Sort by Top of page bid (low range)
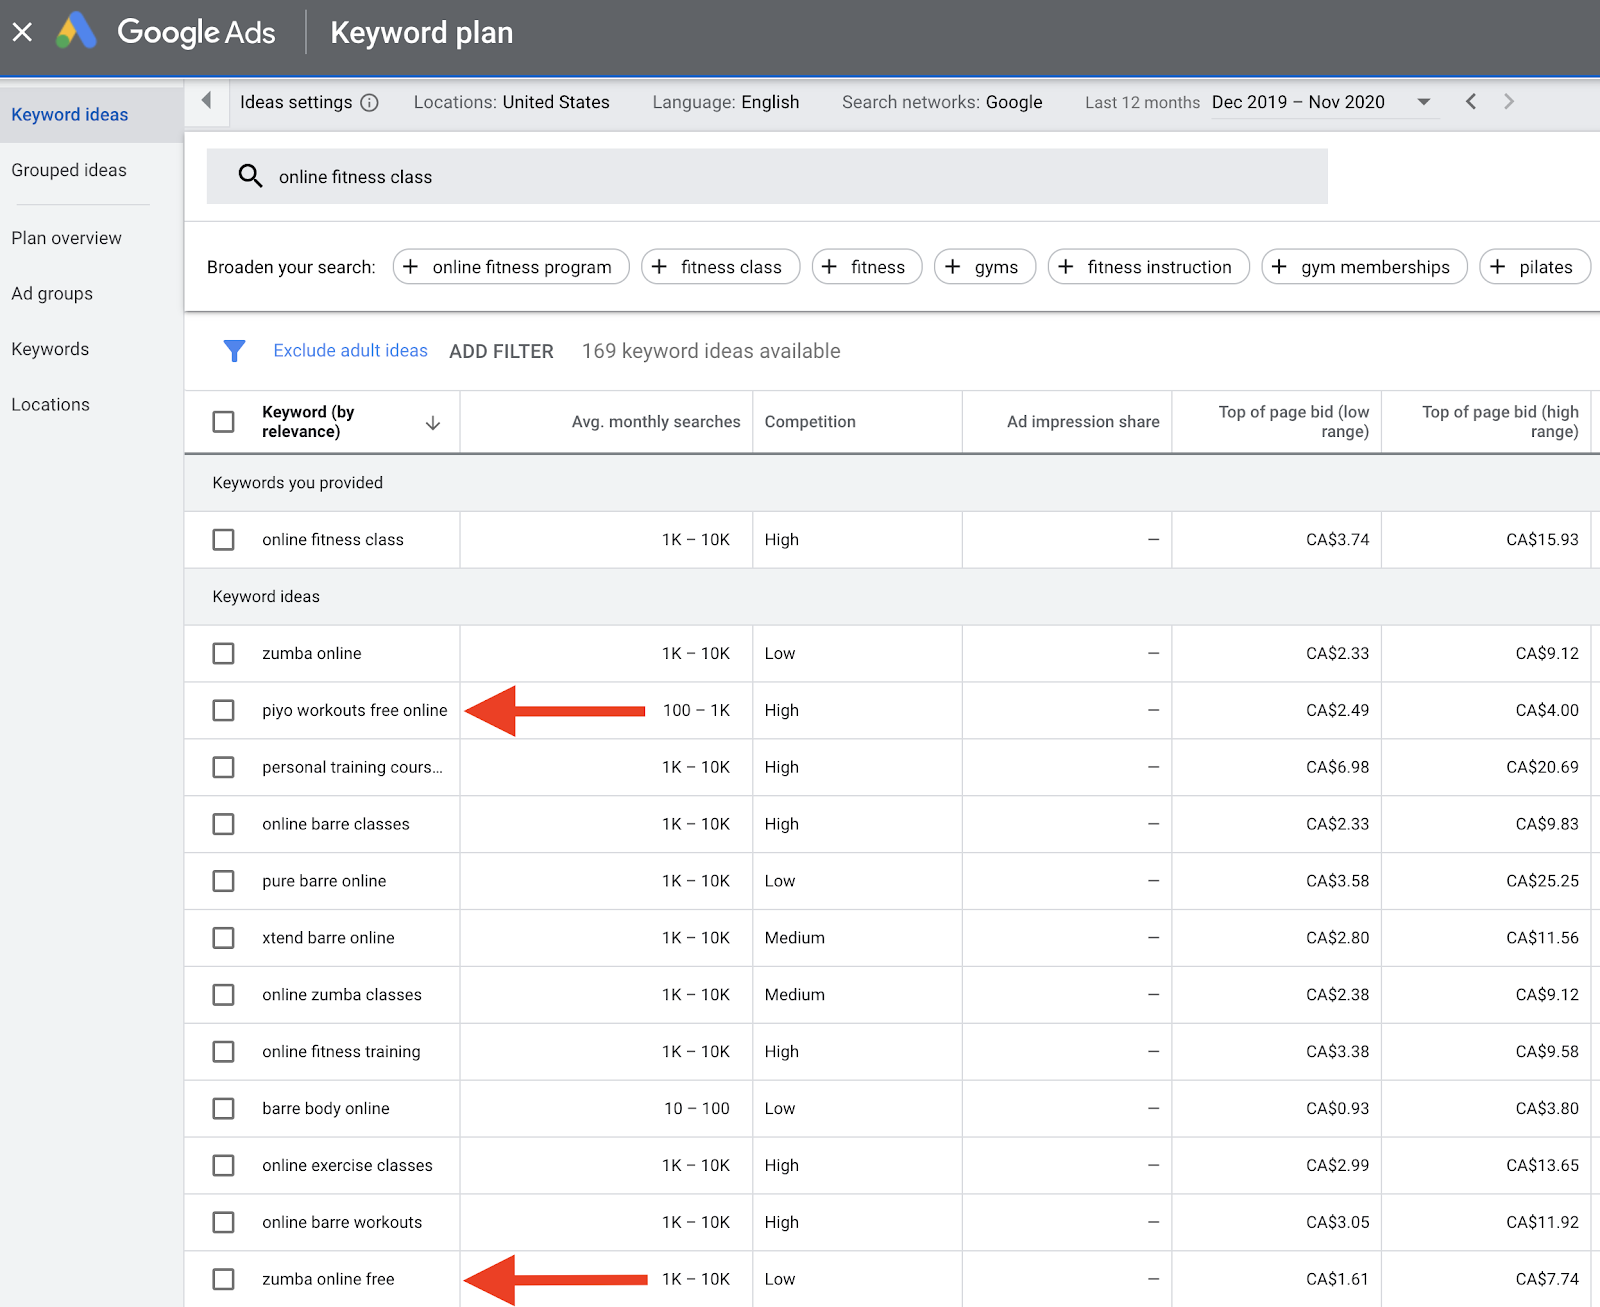 (x=1294, y=422)
